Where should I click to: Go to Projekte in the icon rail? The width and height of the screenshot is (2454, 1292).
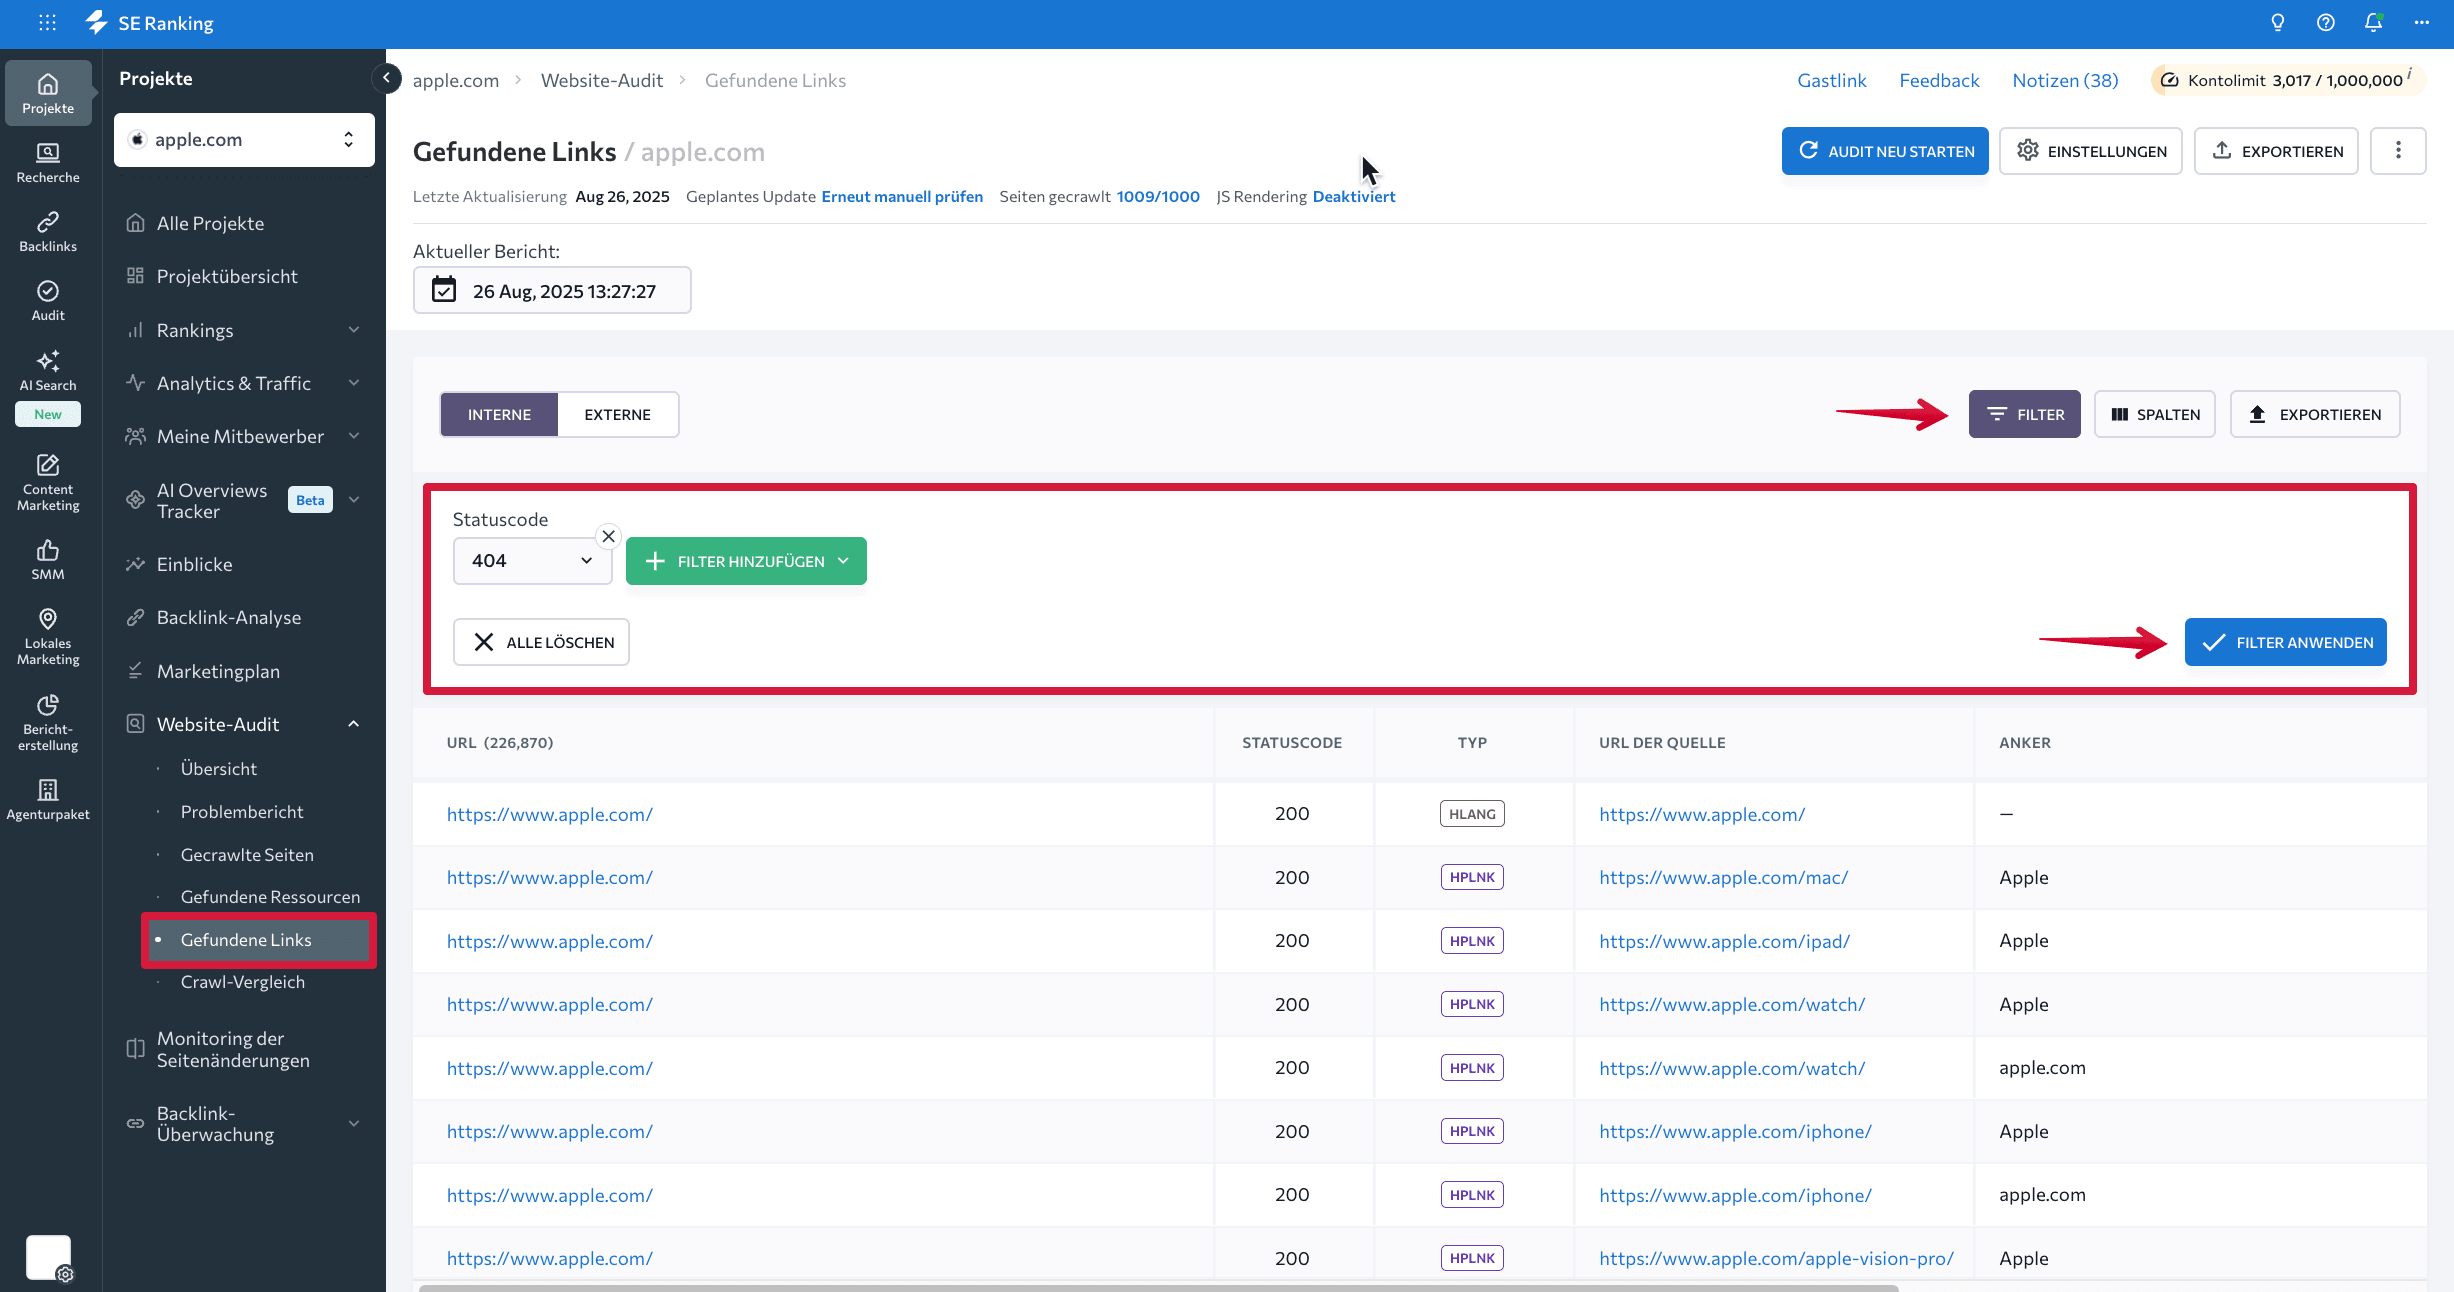(48, 93)
